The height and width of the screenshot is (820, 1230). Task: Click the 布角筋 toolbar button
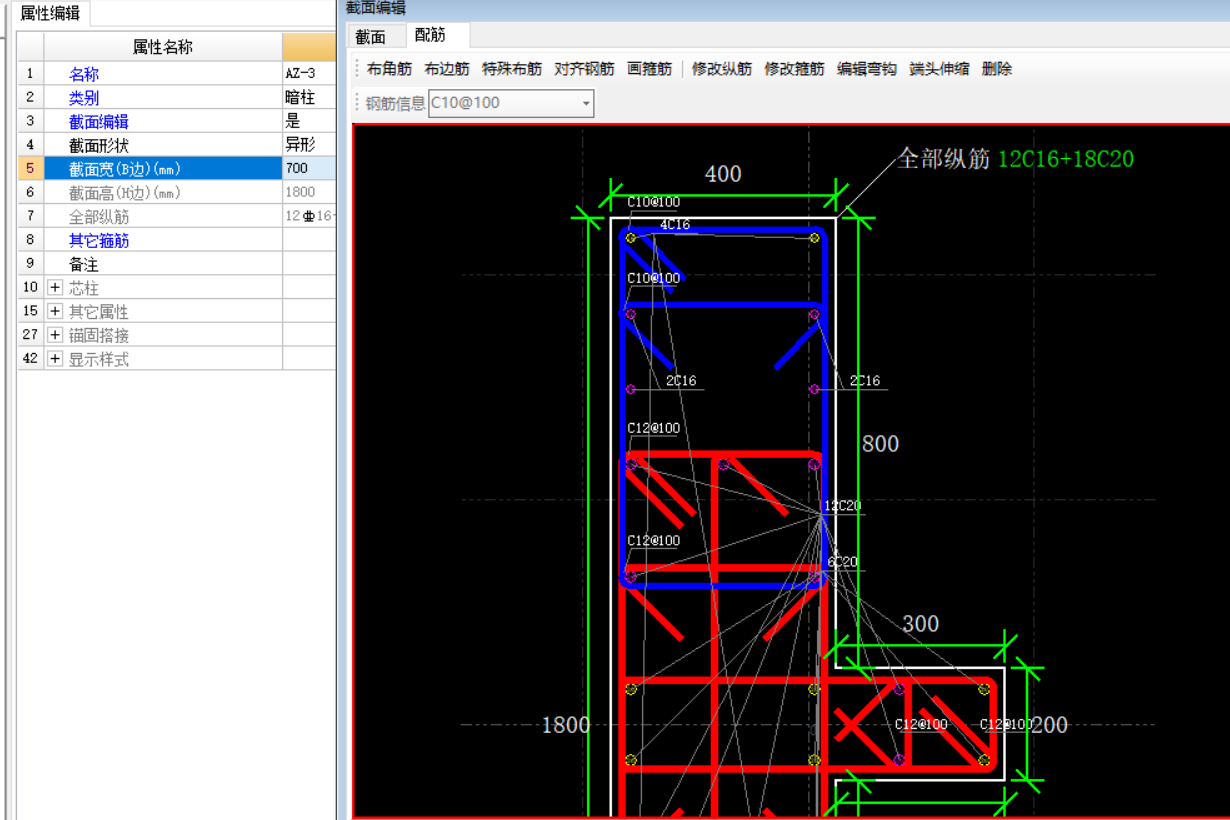pos(389,69)
